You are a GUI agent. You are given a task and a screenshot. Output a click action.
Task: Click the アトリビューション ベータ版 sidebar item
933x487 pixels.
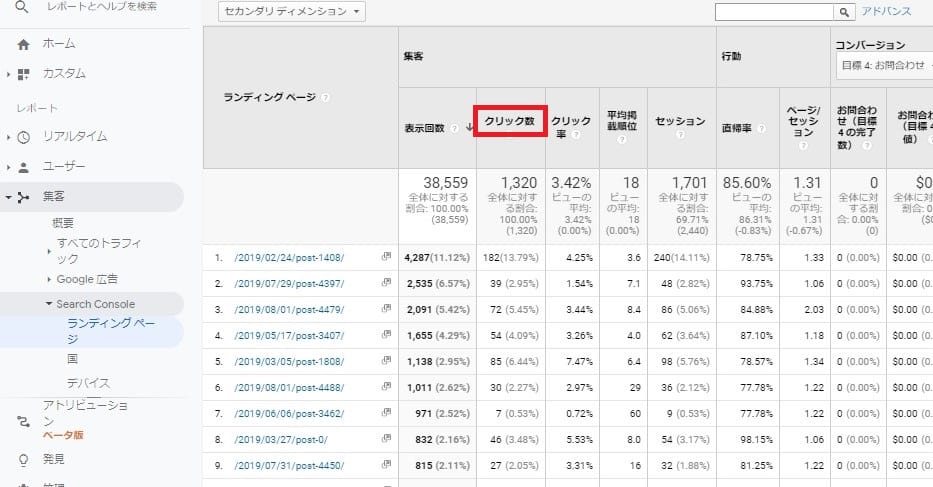click(x=85, y=420)
